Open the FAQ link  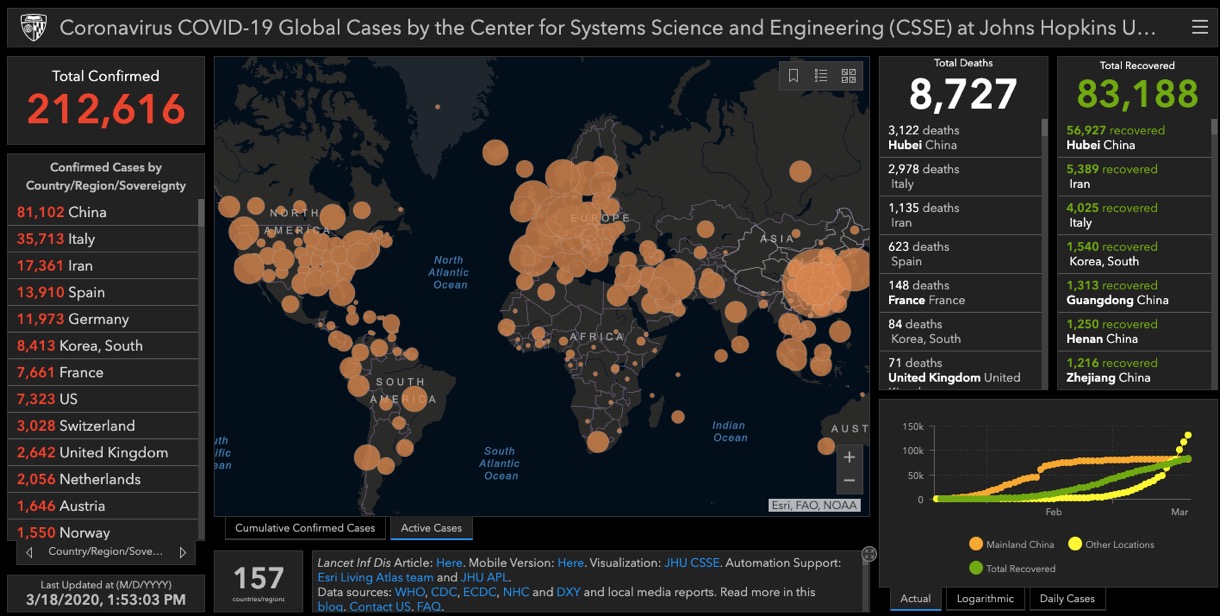[x=429, y=606]
